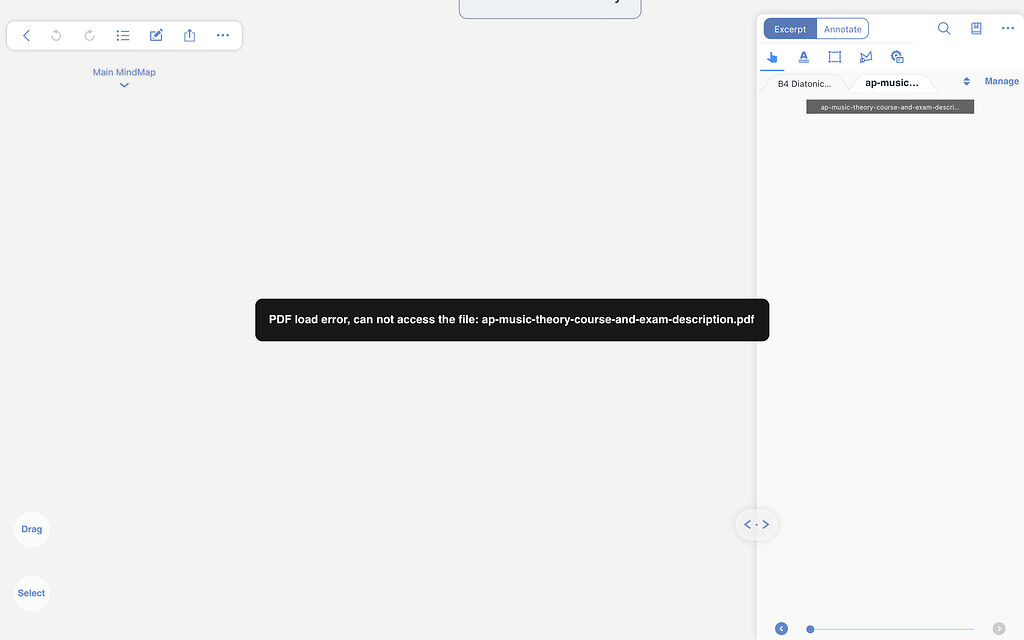The width and height of the screenshot is (1024, 640).
Task: Switch to Excerpt mode
Action: (790, 29)
